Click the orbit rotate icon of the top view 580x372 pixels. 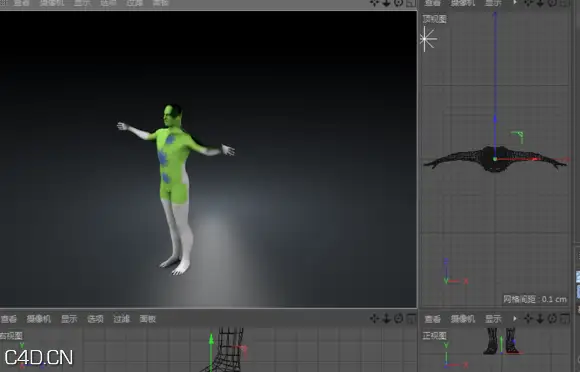click(x=552, y=3)
